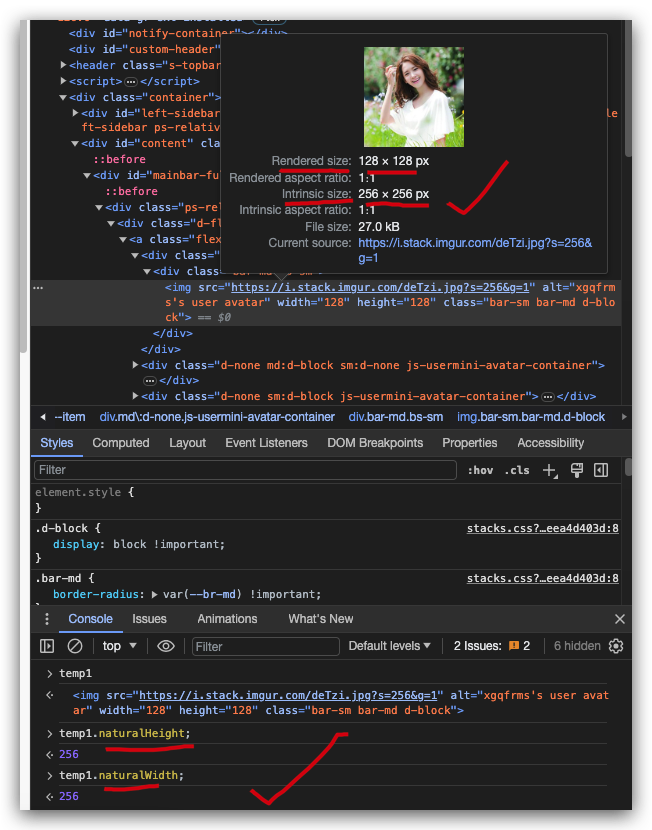Switch to the Issues drawer tab

tap(149, 619)
